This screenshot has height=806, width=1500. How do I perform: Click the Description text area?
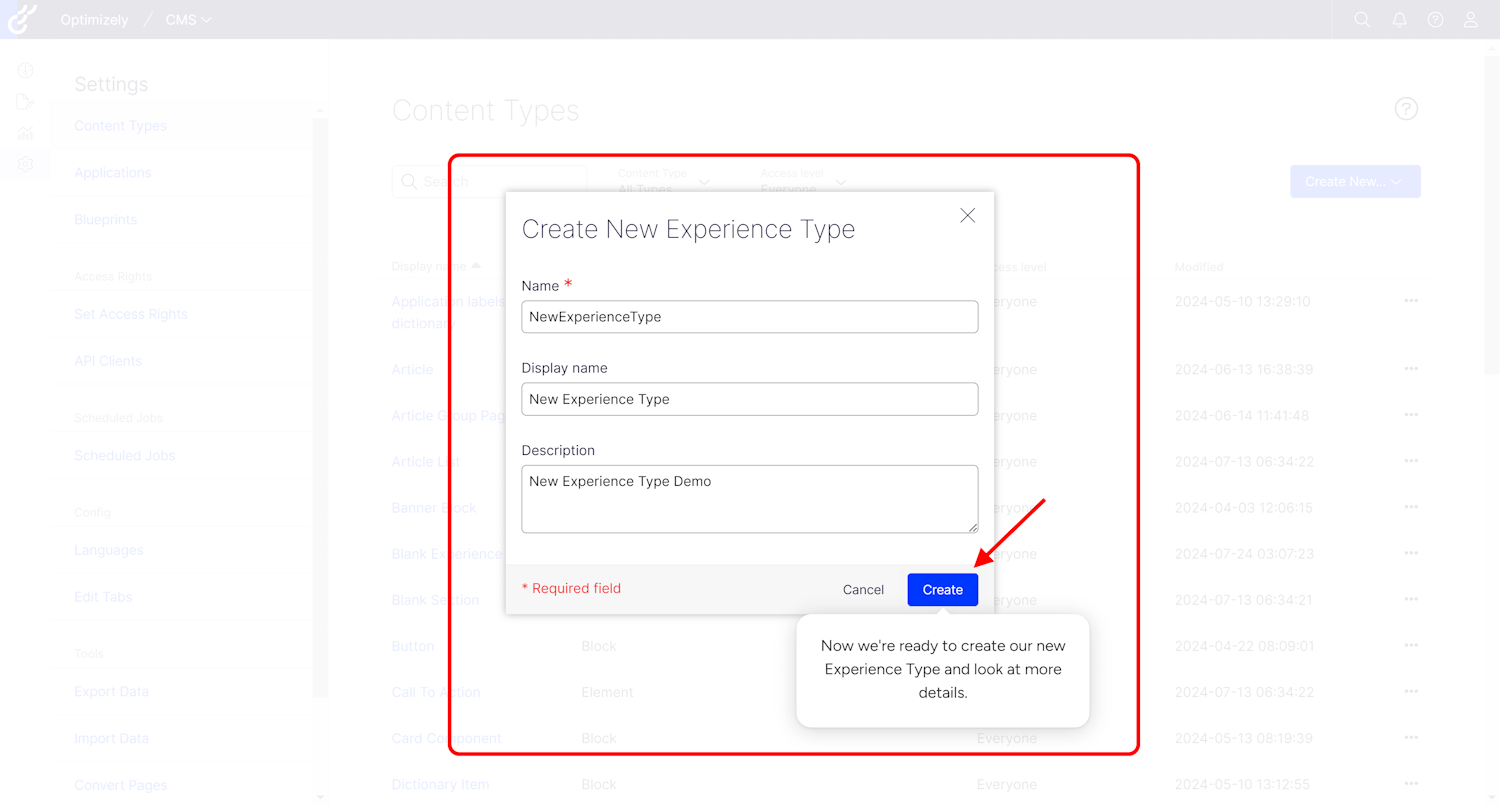click(749, 498)
